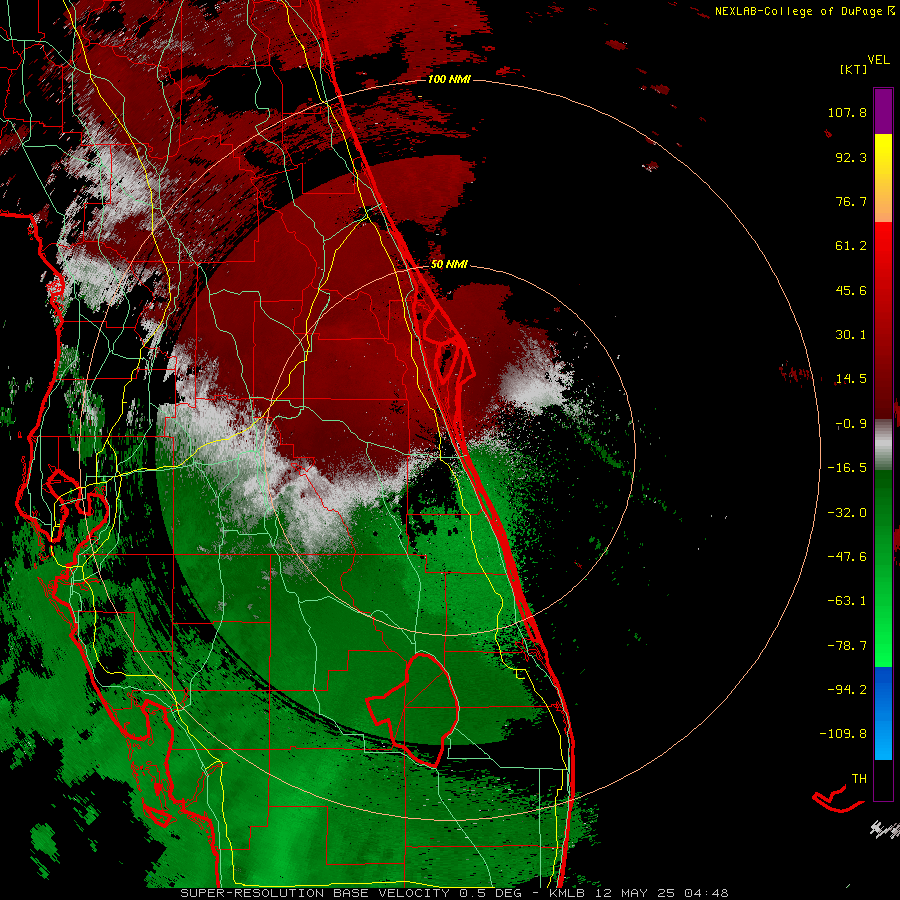Click the -47.6 velocity scale label

[847, 557]
